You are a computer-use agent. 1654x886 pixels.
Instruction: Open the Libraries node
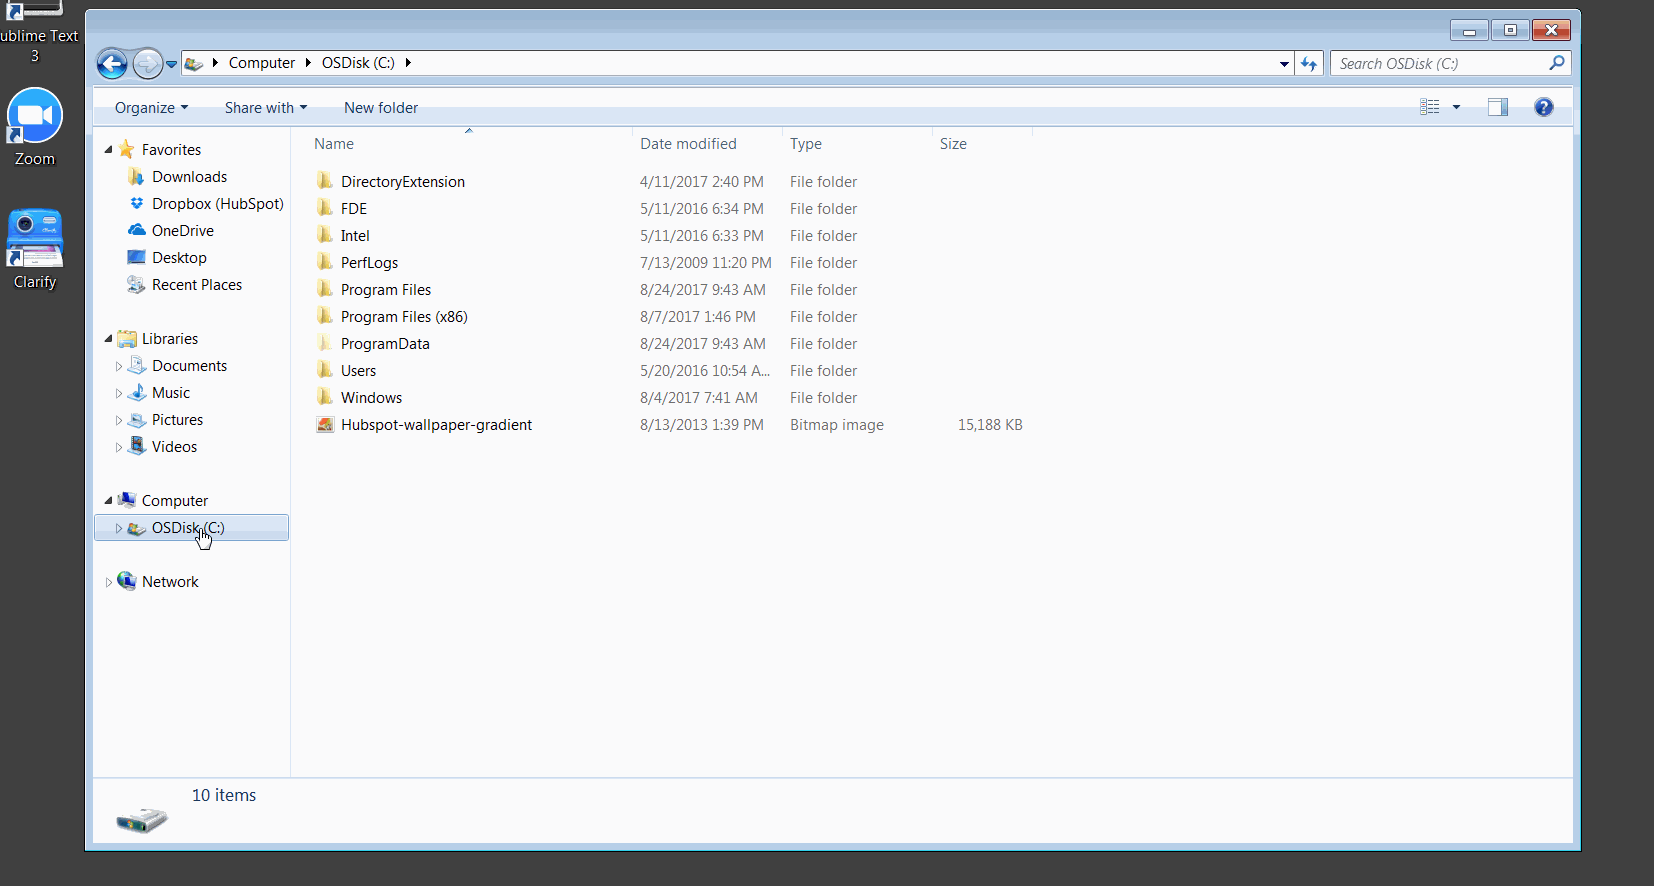169,339
